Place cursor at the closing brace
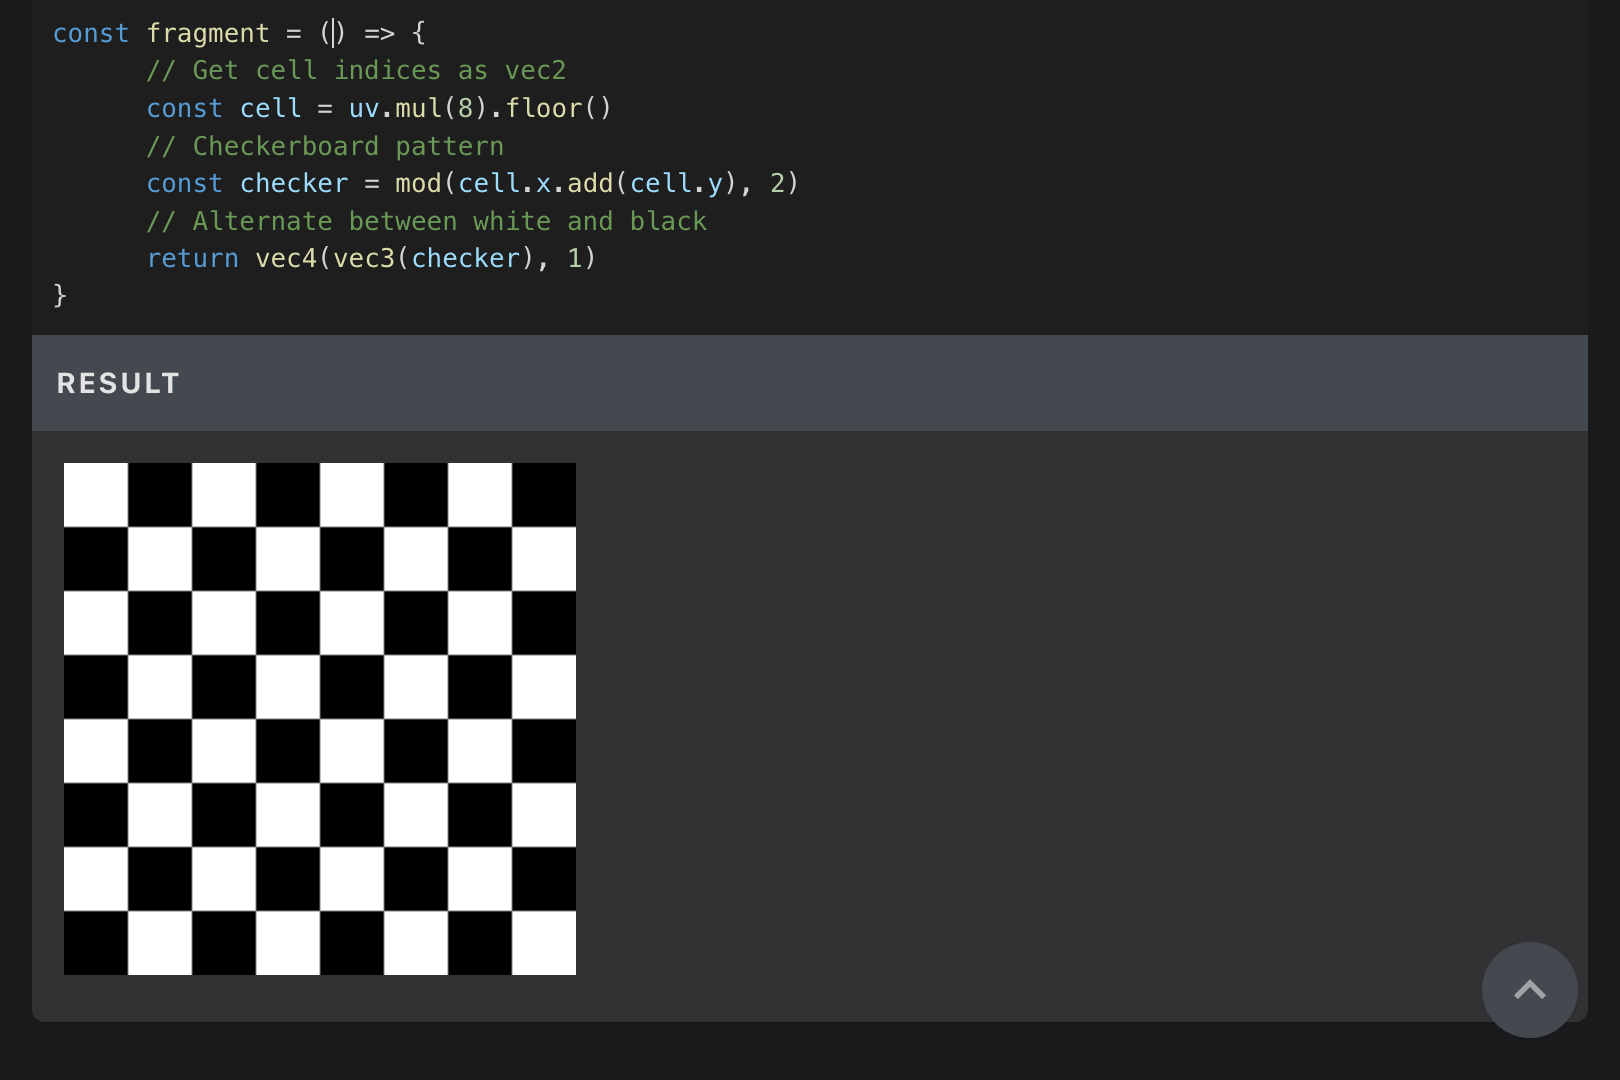The height and width of the screenshot is (1080, 1620). (60, 294)
